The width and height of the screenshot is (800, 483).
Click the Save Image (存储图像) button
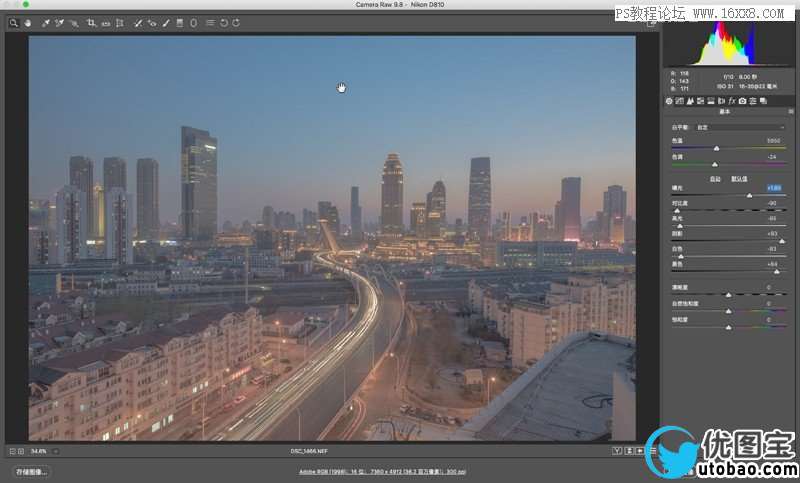pyautogui.click(x=32, y=471)
